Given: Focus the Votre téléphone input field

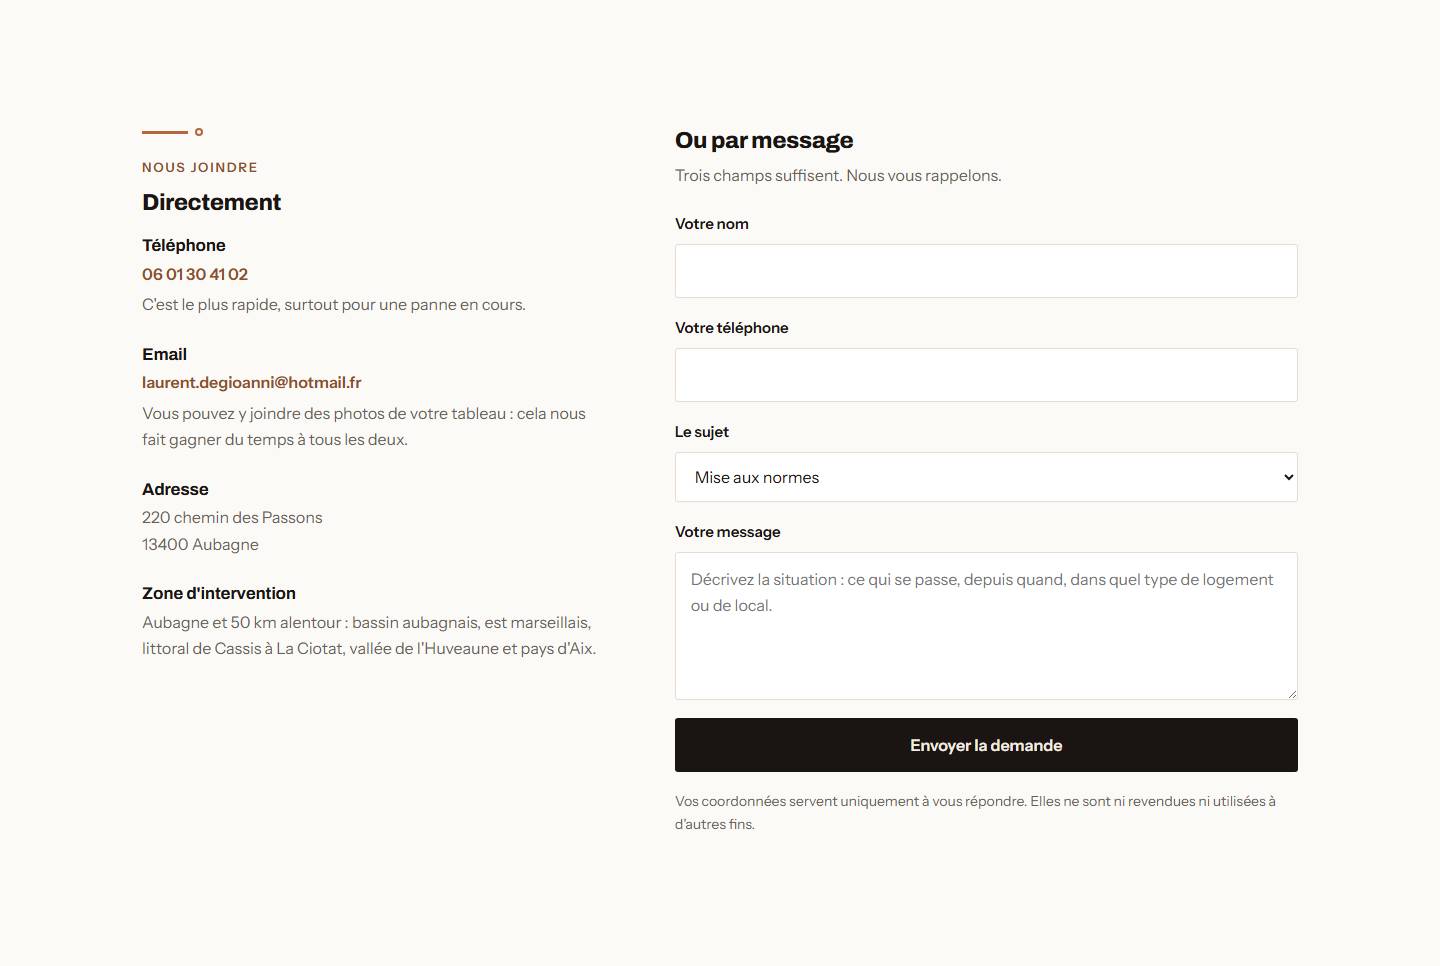Looking at the screenshot, I should [986, 375].
